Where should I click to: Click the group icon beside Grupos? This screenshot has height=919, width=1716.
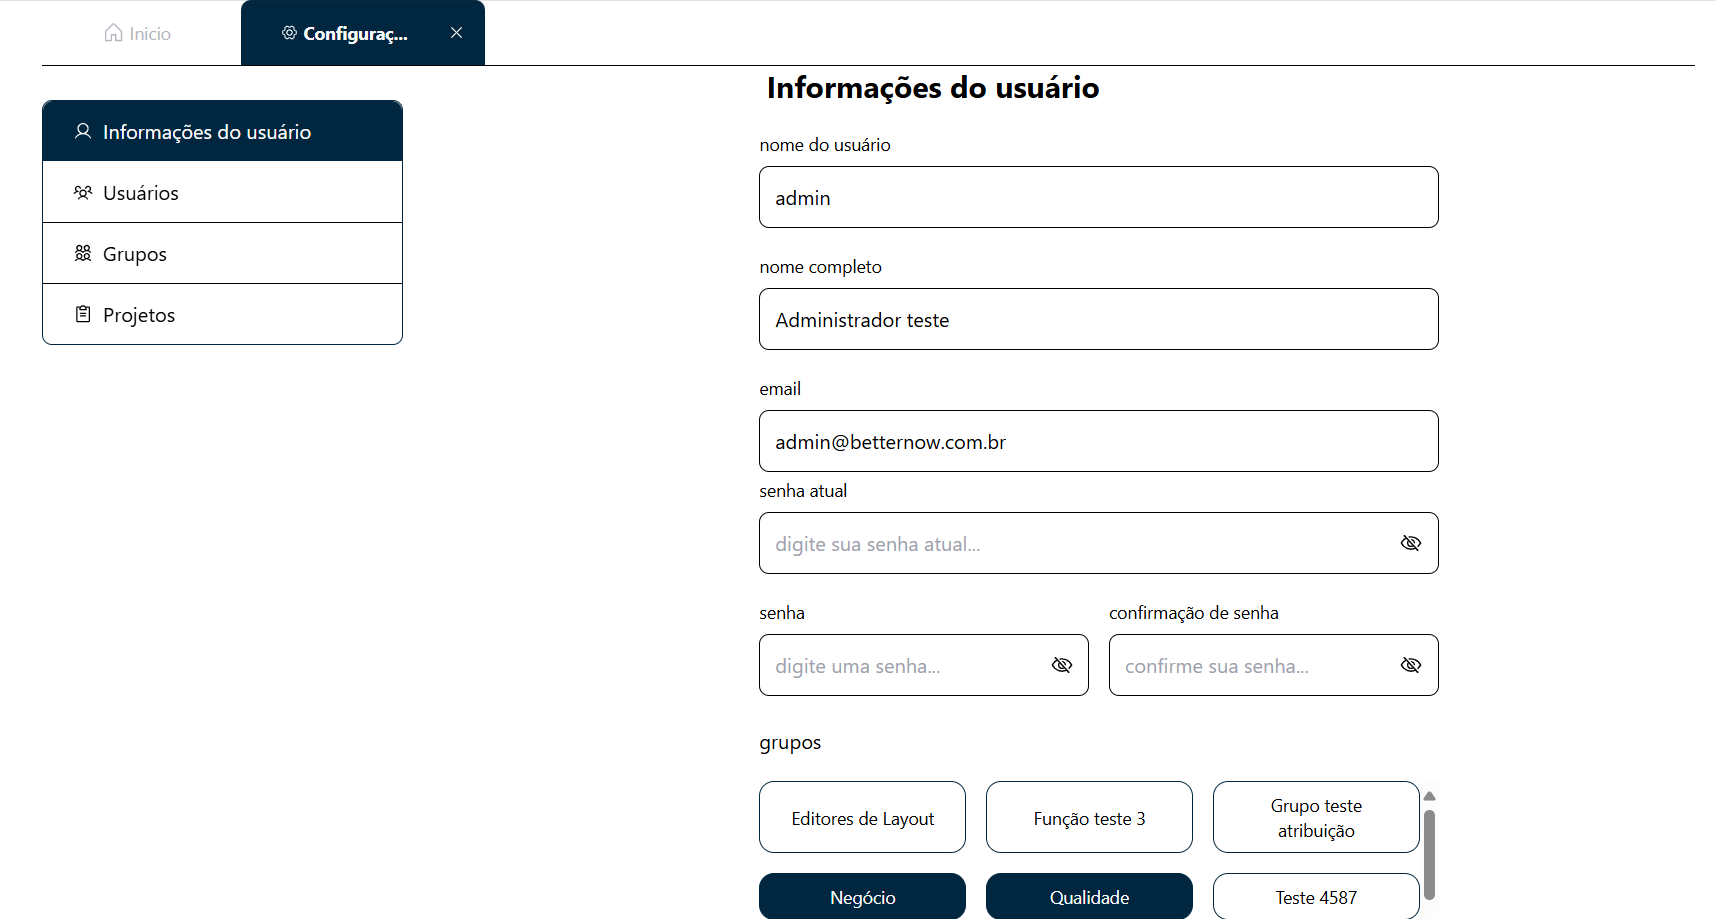[x=83, y=253]
